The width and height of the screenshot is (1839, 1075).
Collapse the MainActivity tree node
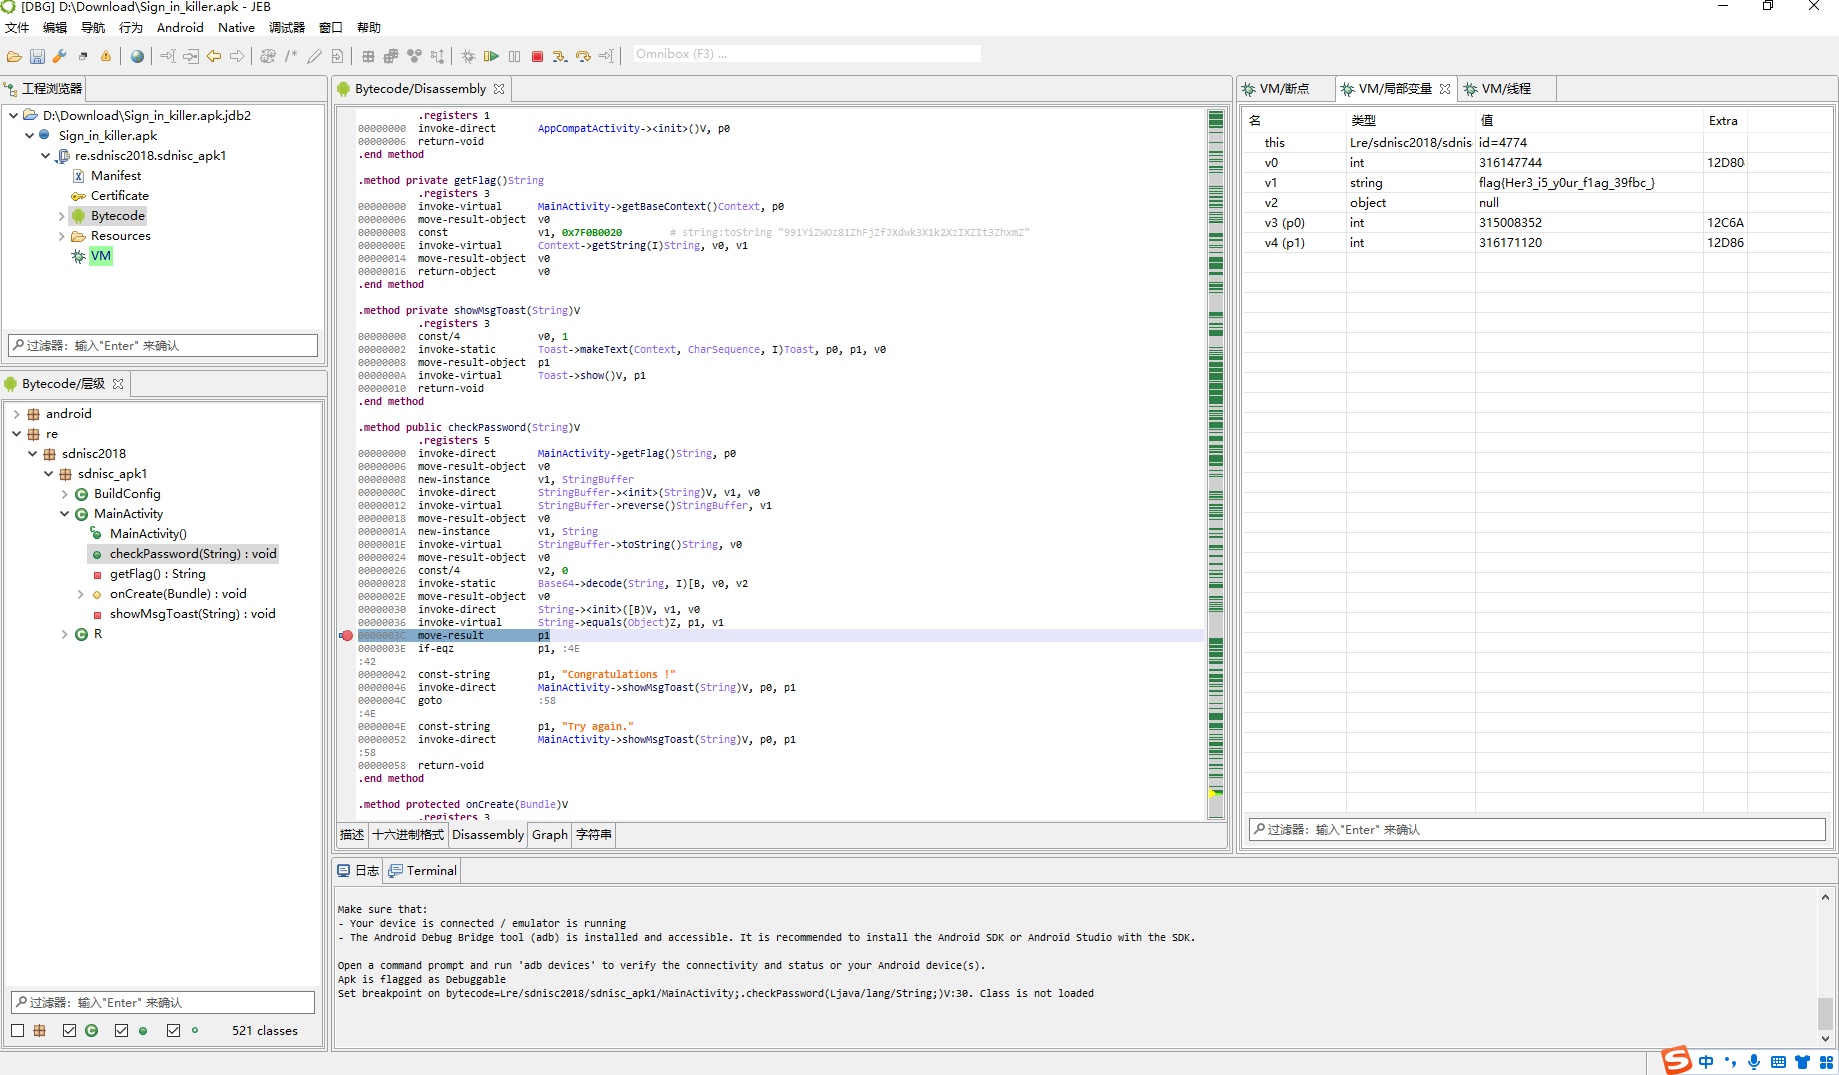(64, 513)
